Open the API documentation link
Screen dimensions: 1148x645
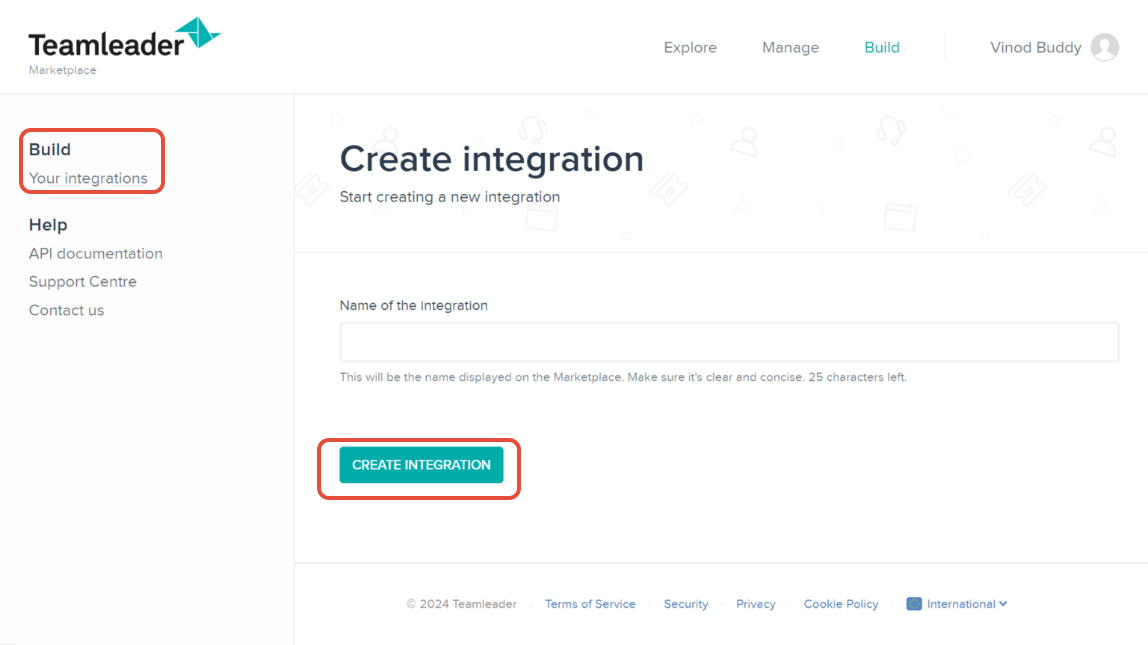pos(96,254)
